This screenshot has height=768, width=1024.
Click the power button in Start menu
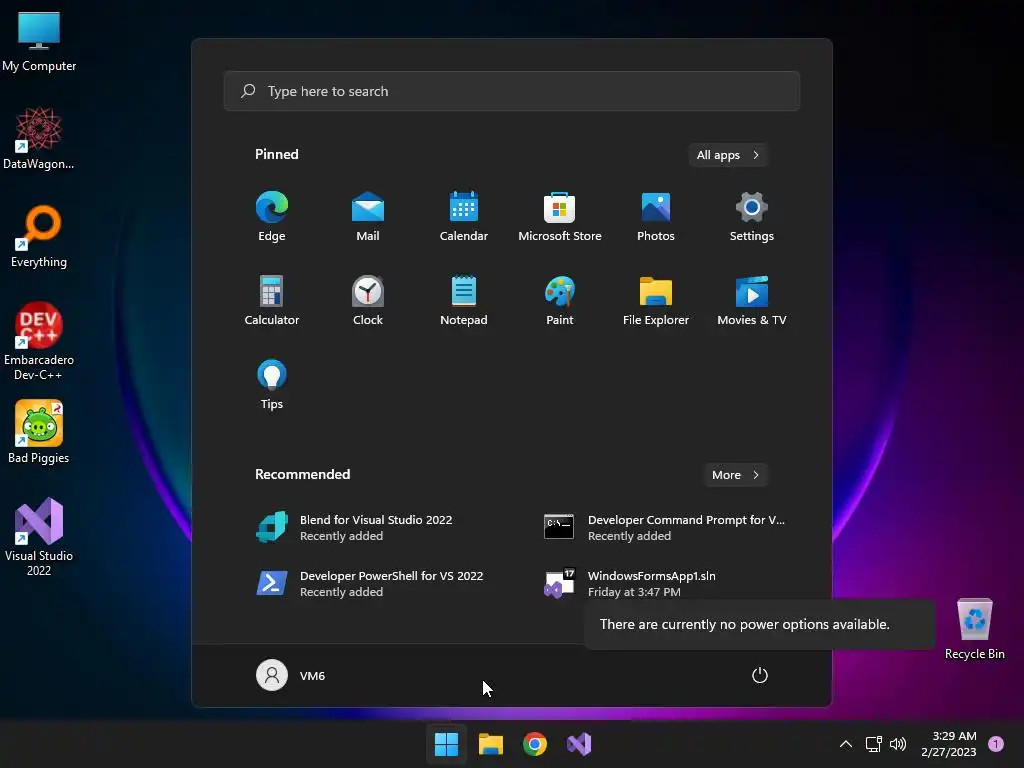(x=760, y=675)
